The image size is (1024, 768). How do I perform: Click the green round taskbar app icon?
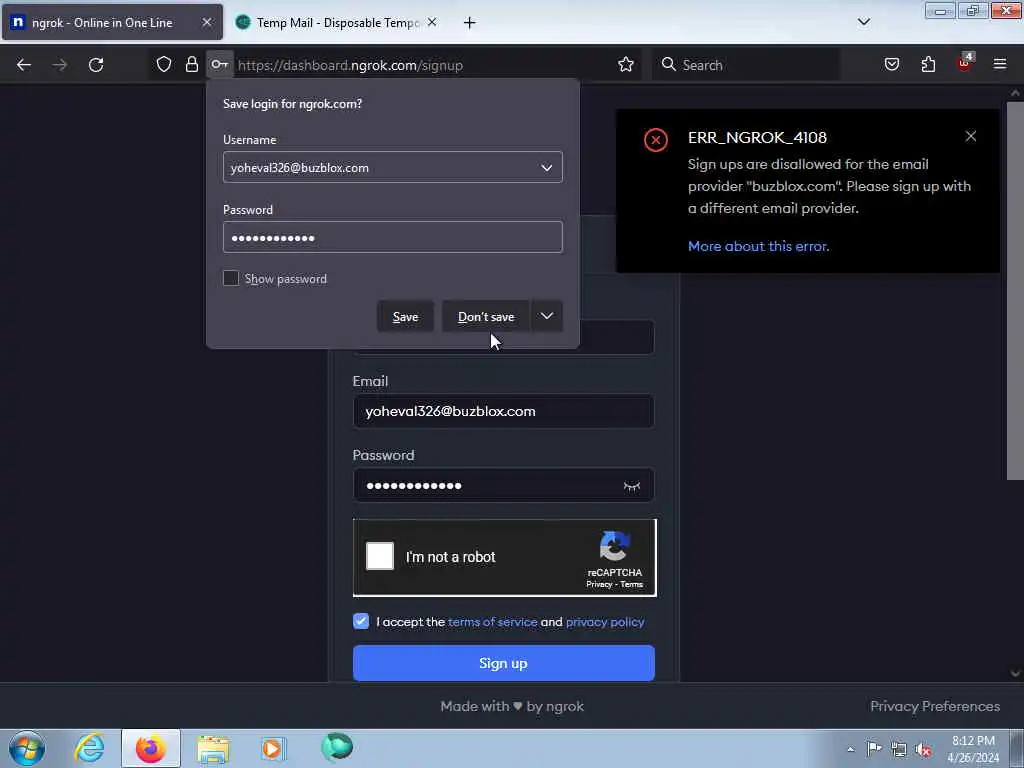tap(336, 747)
